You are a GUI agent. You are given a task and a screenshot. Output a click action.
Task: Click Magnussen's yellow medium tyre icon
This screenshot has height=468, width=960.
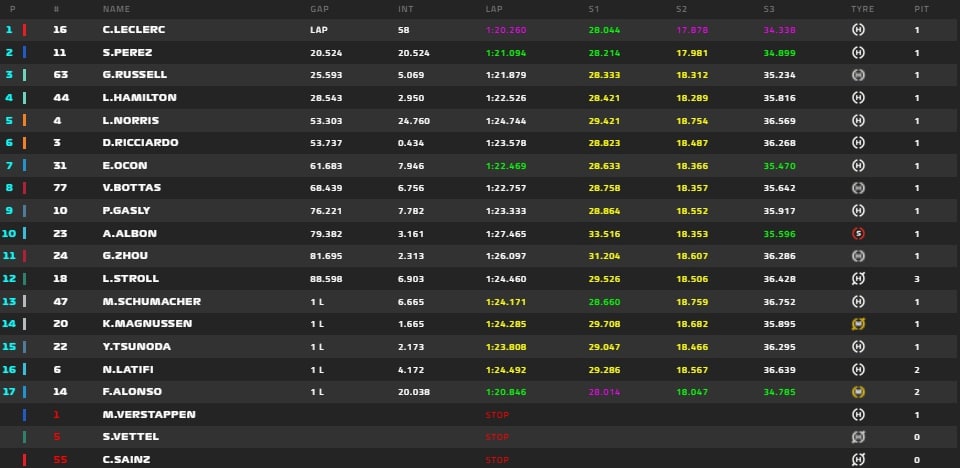pyautogui.click(x=858, y=323)
